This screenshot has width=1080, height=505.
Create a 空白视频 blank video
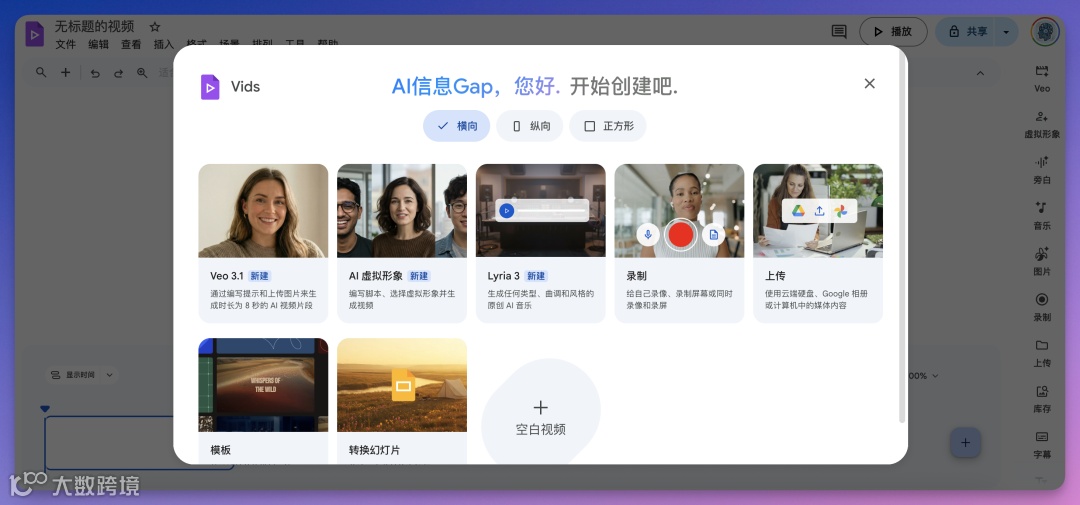coord(541,411)
